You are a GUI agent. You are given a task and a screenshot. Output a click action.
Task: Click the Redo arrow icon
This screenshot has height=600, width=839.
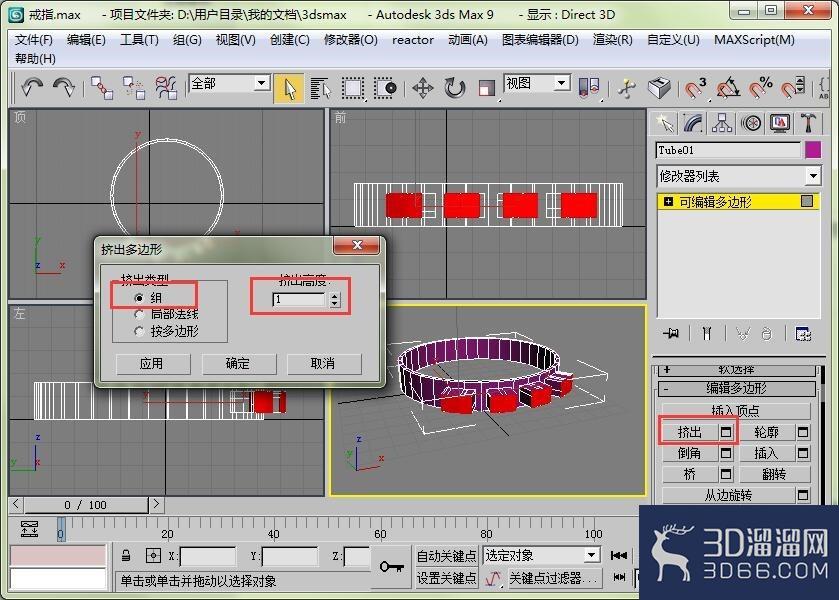coord(64,87)
